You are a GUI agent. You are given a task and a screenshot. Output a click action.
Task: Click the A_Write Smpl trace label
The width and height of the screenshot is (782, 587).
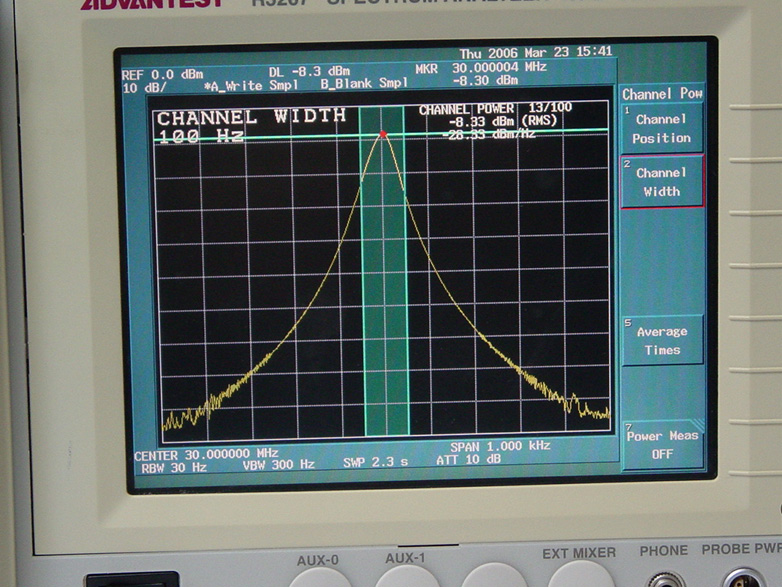click(x=246, y=86)
